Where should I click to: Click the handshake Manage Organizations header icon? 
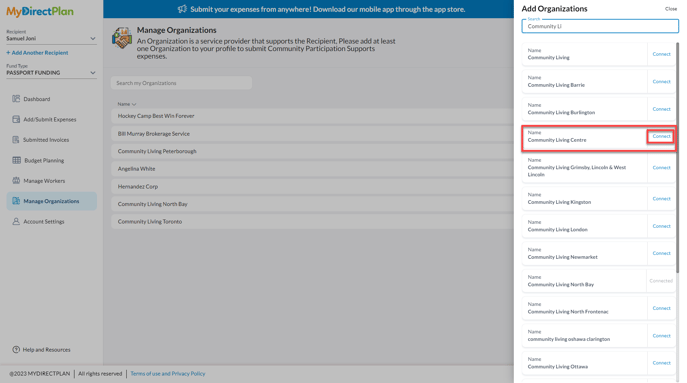(122, 39)
